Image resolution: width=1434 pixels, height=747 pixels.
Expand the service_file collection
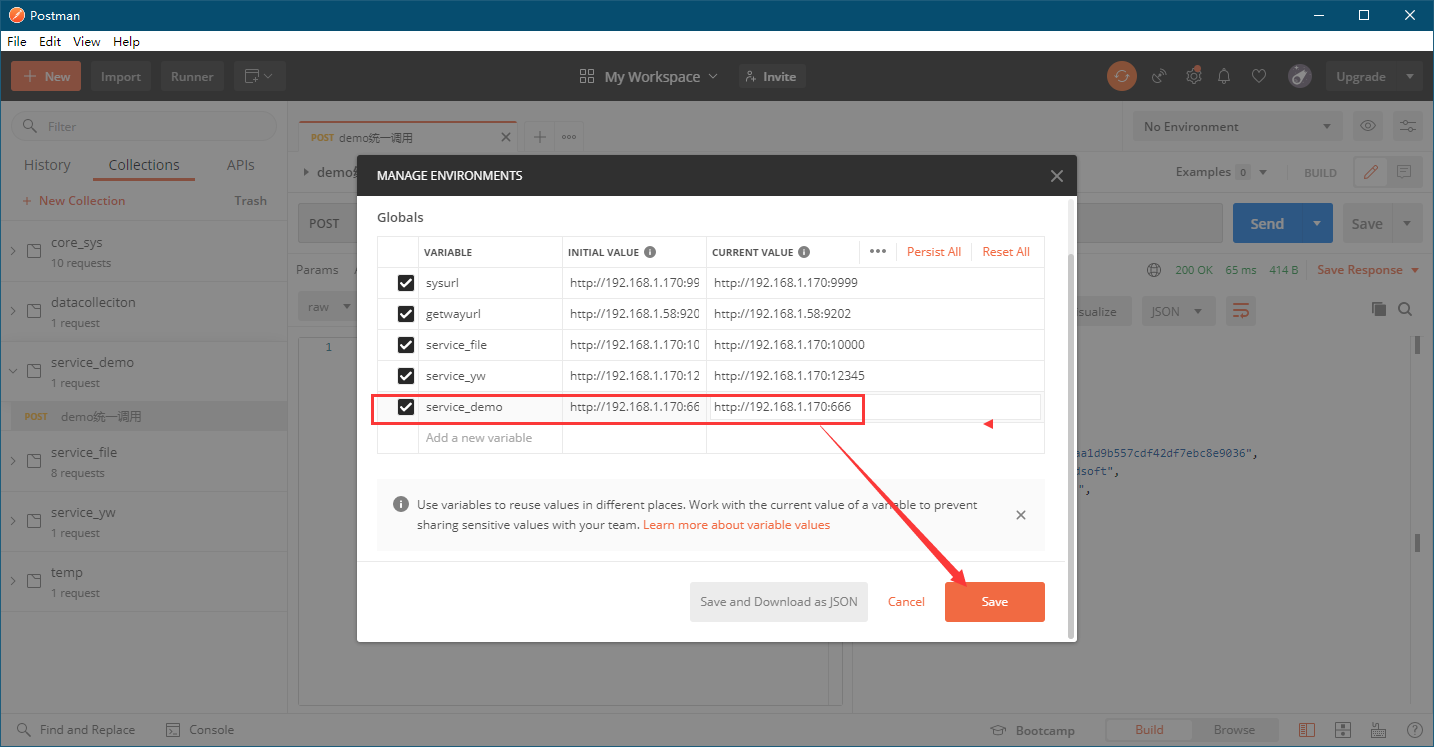coord(13,461)
